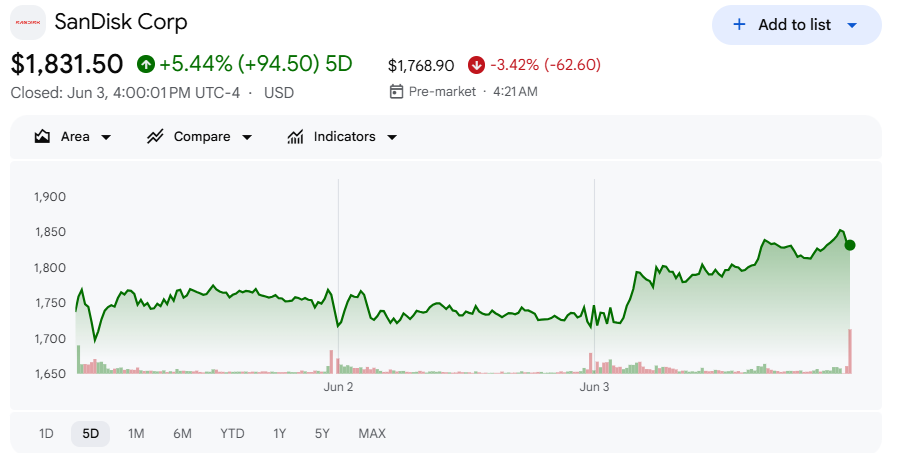Viewport: 899px width, 453px height.
Task: Click the 1,700 y-axis label
Action: click(50, 338)
